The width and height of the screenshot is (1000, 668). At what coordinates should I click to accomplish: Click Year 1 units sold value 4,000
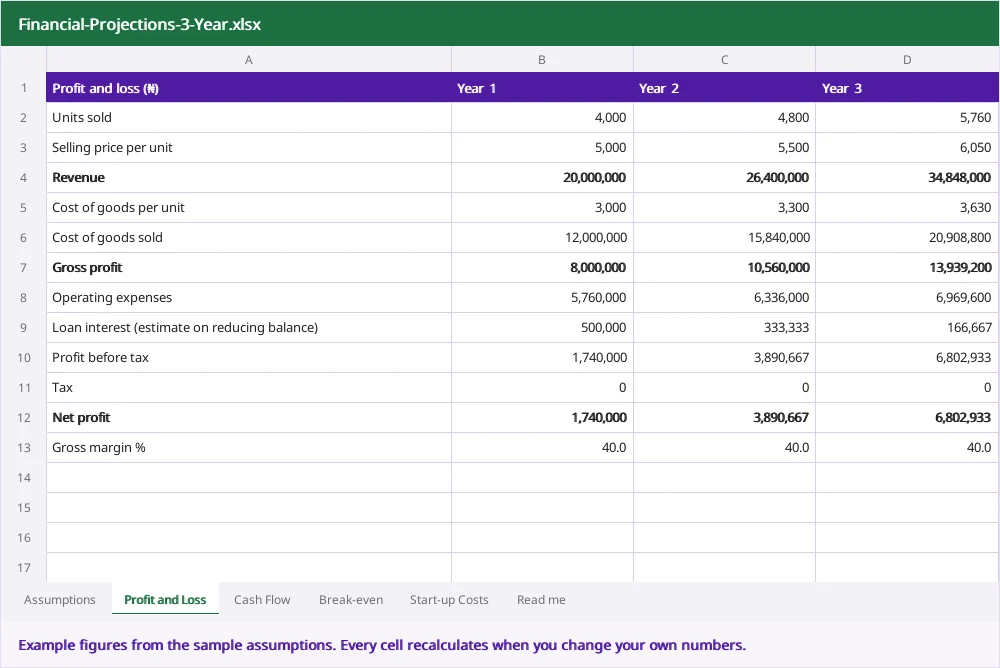coord(542,117)
